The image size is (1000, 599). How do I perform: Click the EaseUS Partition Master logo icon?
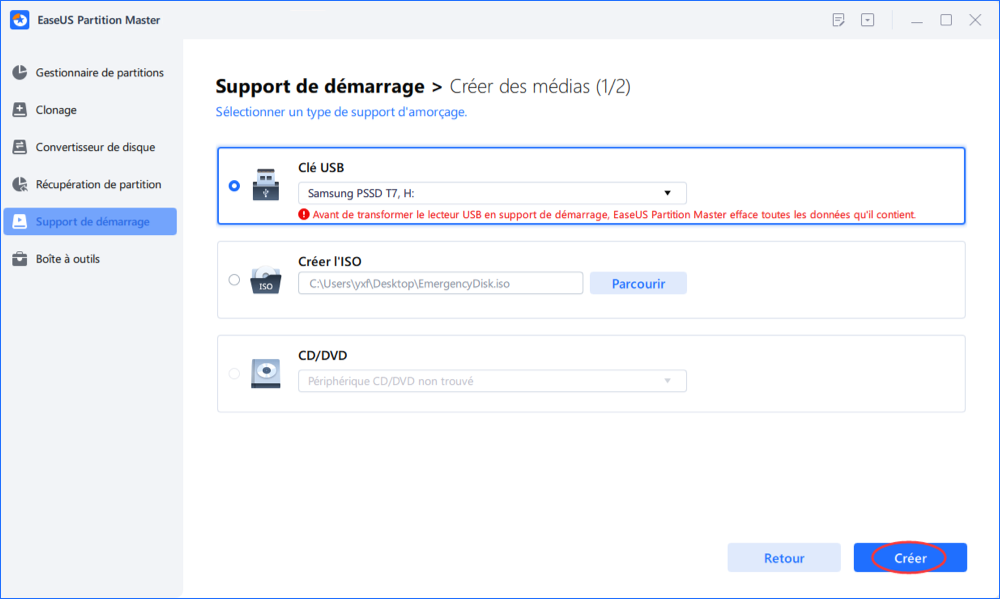(20, 20)
